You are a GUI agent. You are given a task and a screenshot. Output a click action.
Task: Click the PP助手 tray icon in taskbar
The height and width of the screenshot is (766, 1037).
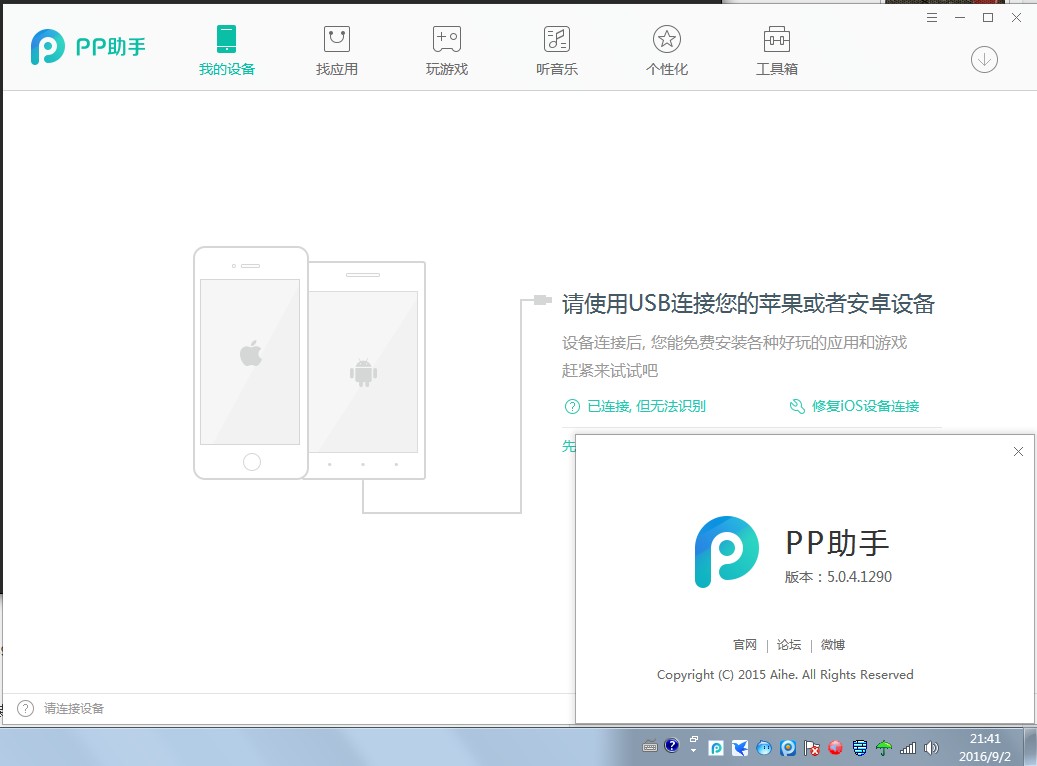click(x=716, y=747)
